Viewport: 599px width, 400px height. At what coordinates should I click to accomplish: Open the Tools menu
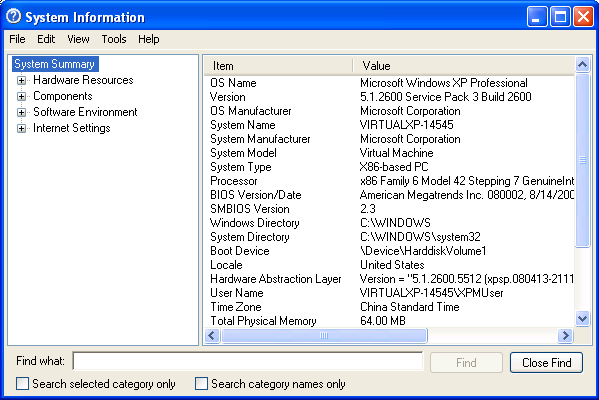[114, 39]
